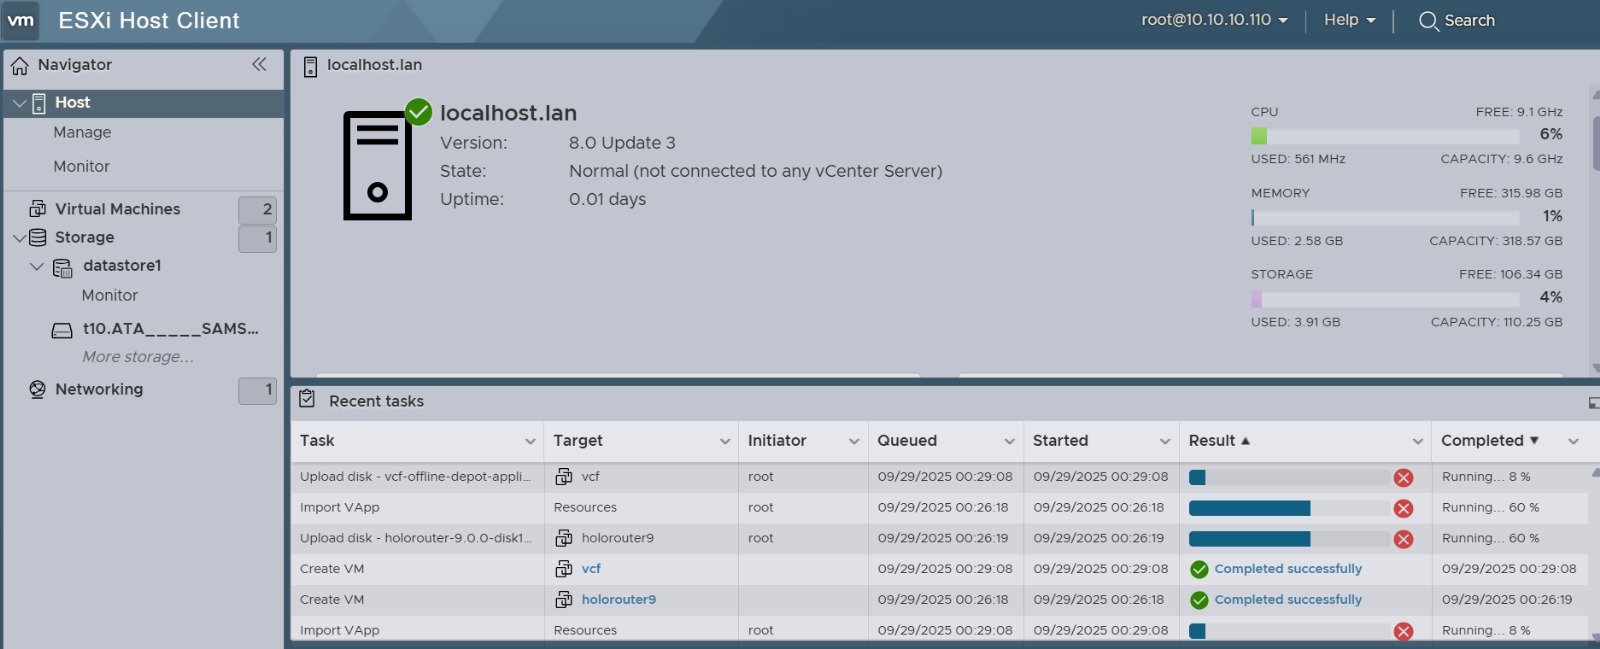Click the localhost.lan tab host icon

tap(310, 66)
